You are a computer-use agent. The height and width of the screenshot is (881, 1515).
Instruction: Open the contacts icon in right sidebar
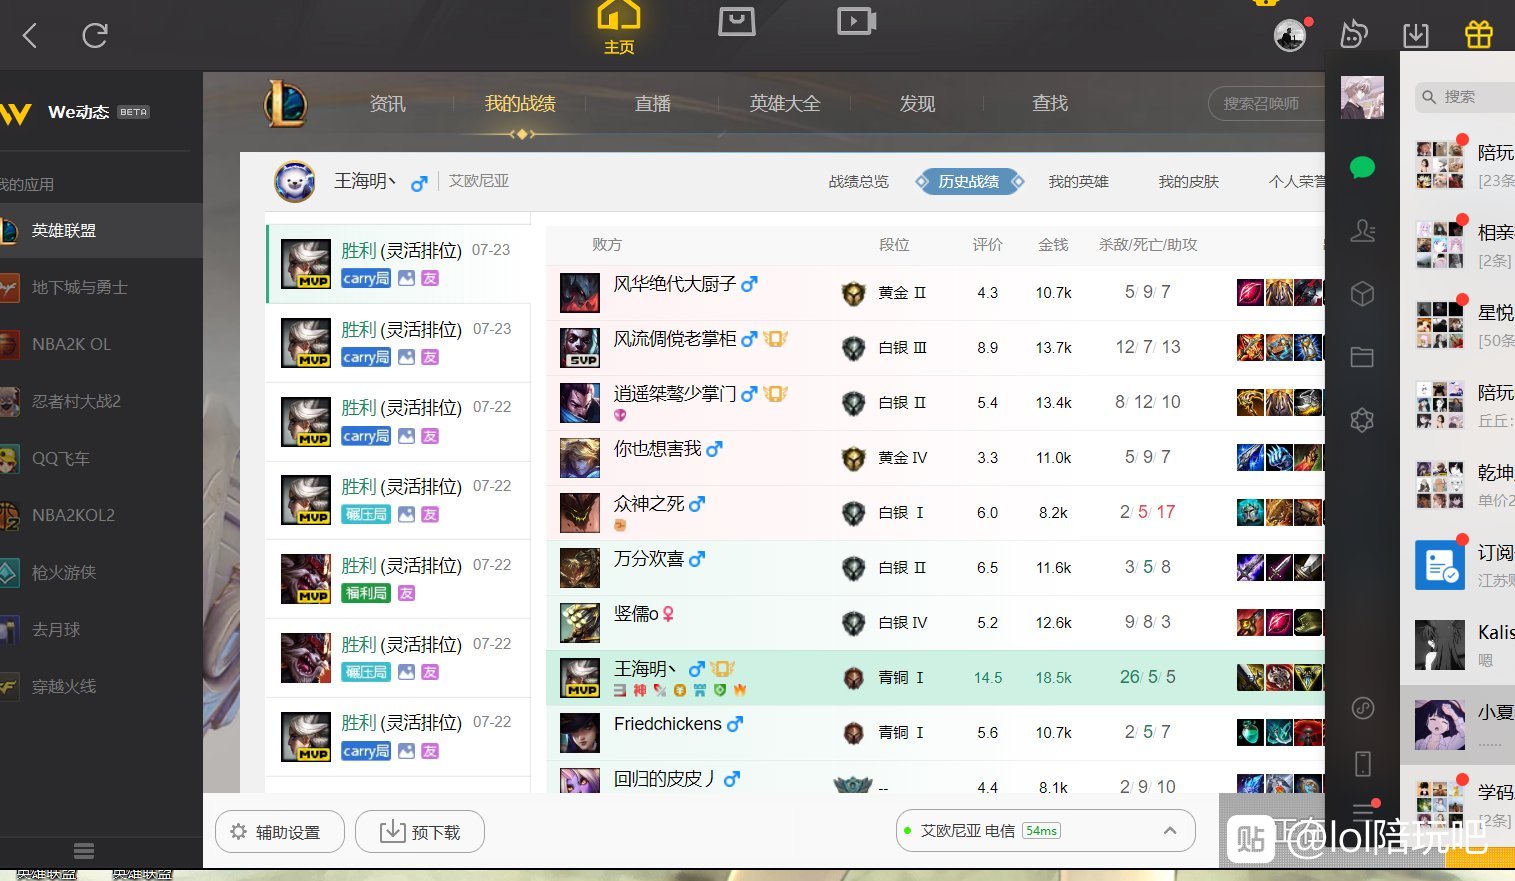[x=1362, y=231]
